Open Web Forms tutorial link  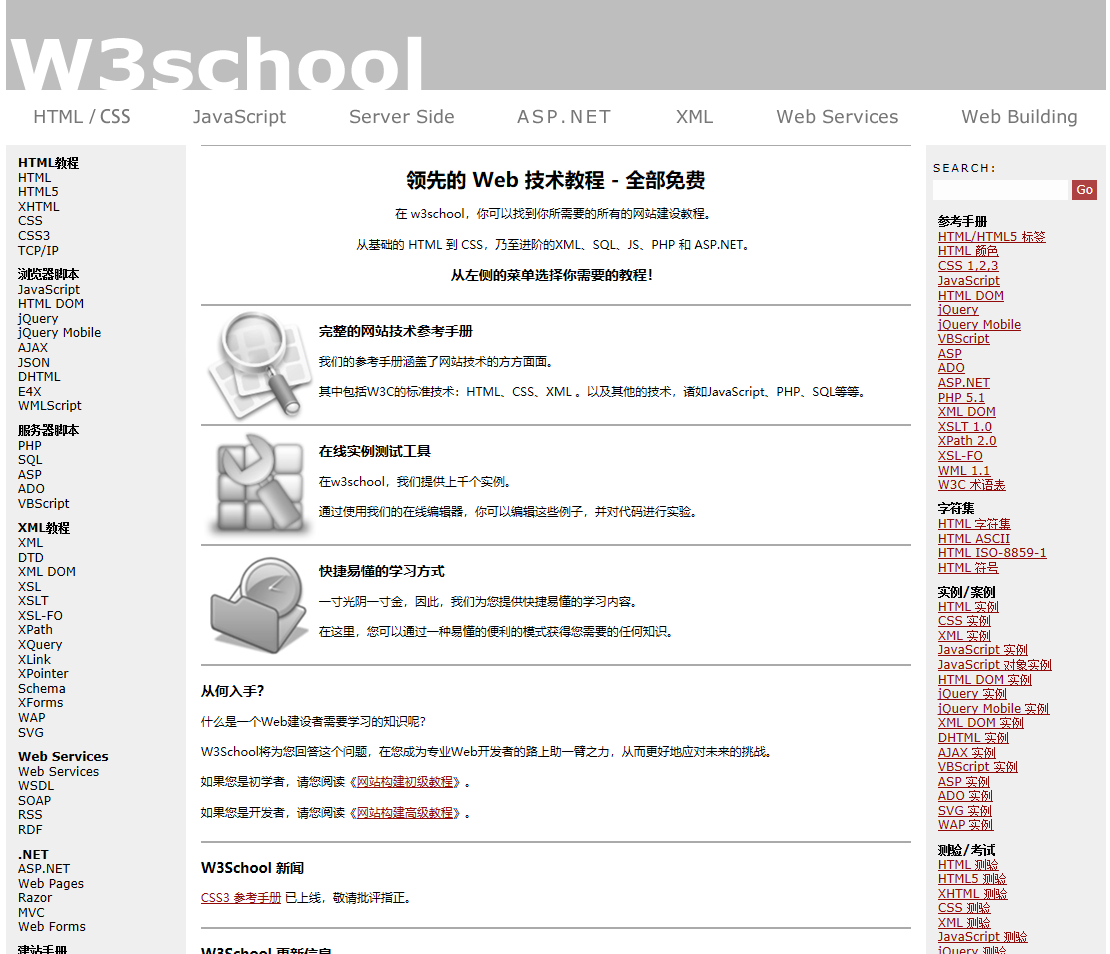(x=52, y=926)
